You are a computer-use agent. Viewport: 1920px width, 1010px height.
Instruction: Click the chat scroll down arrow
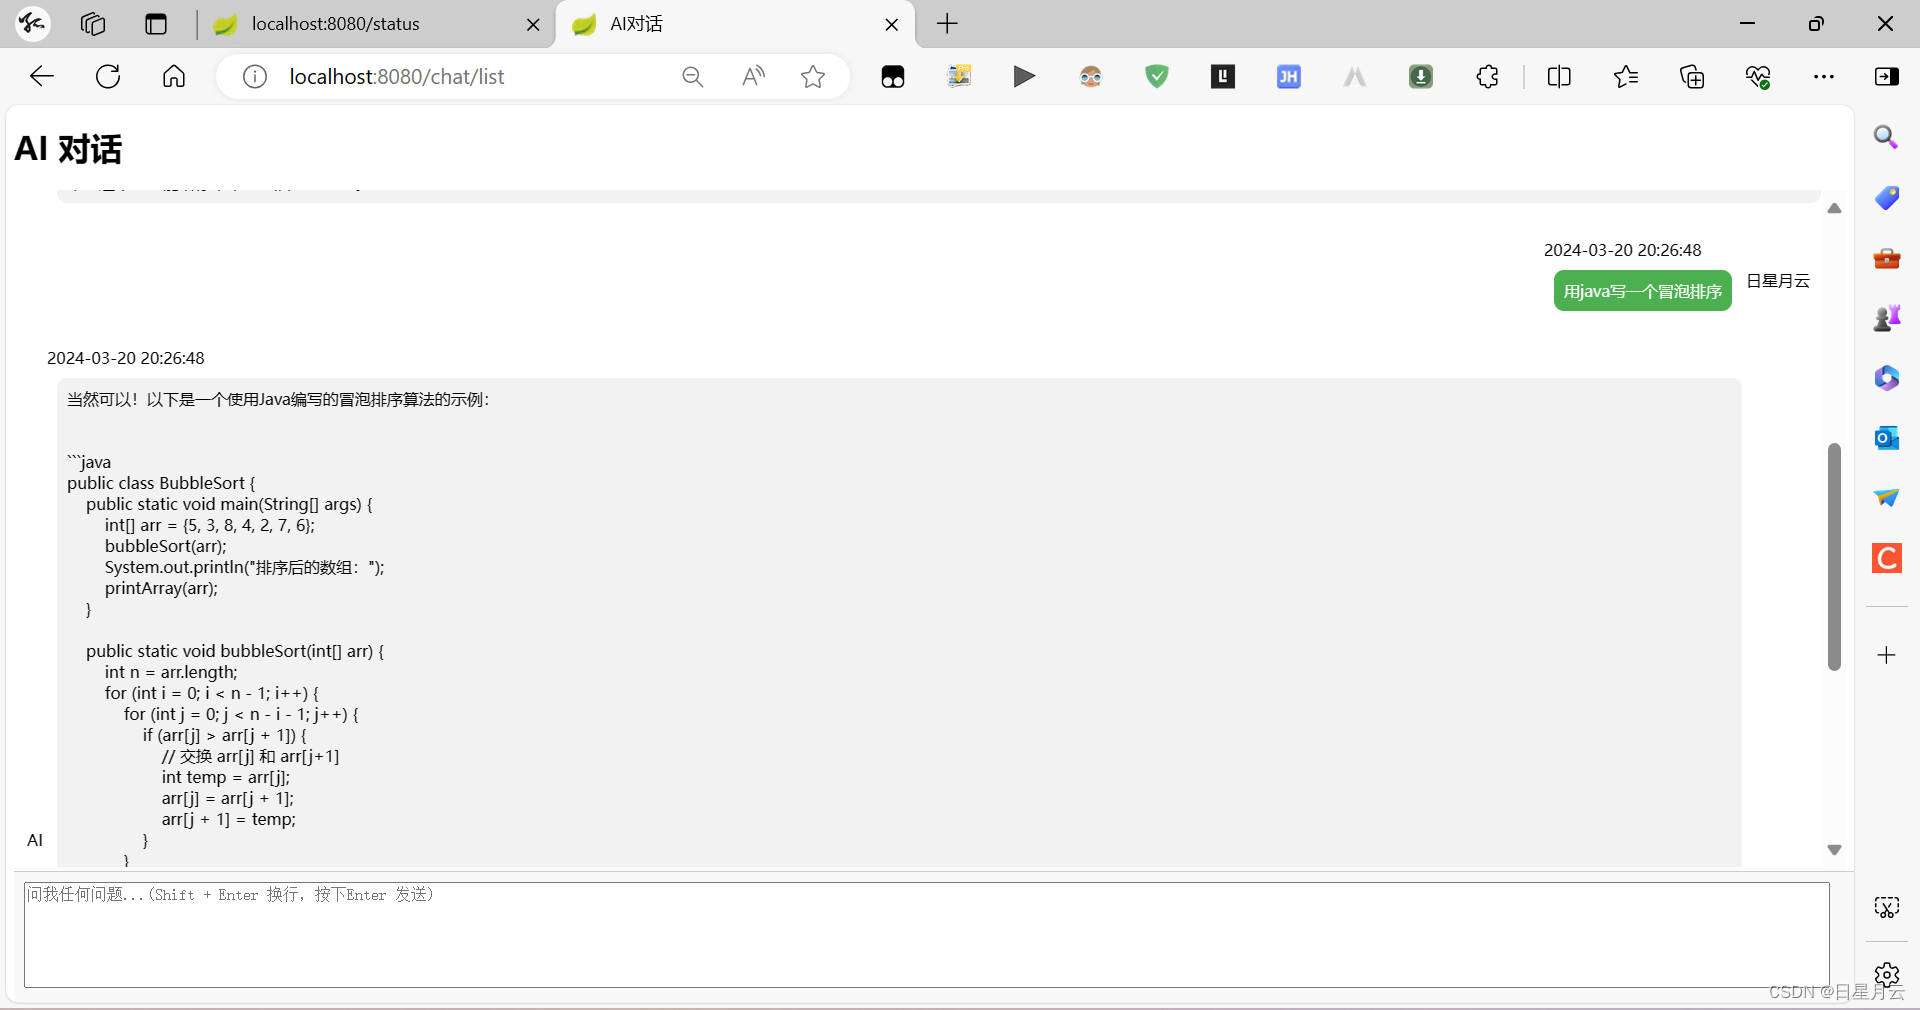[1834, 850]
